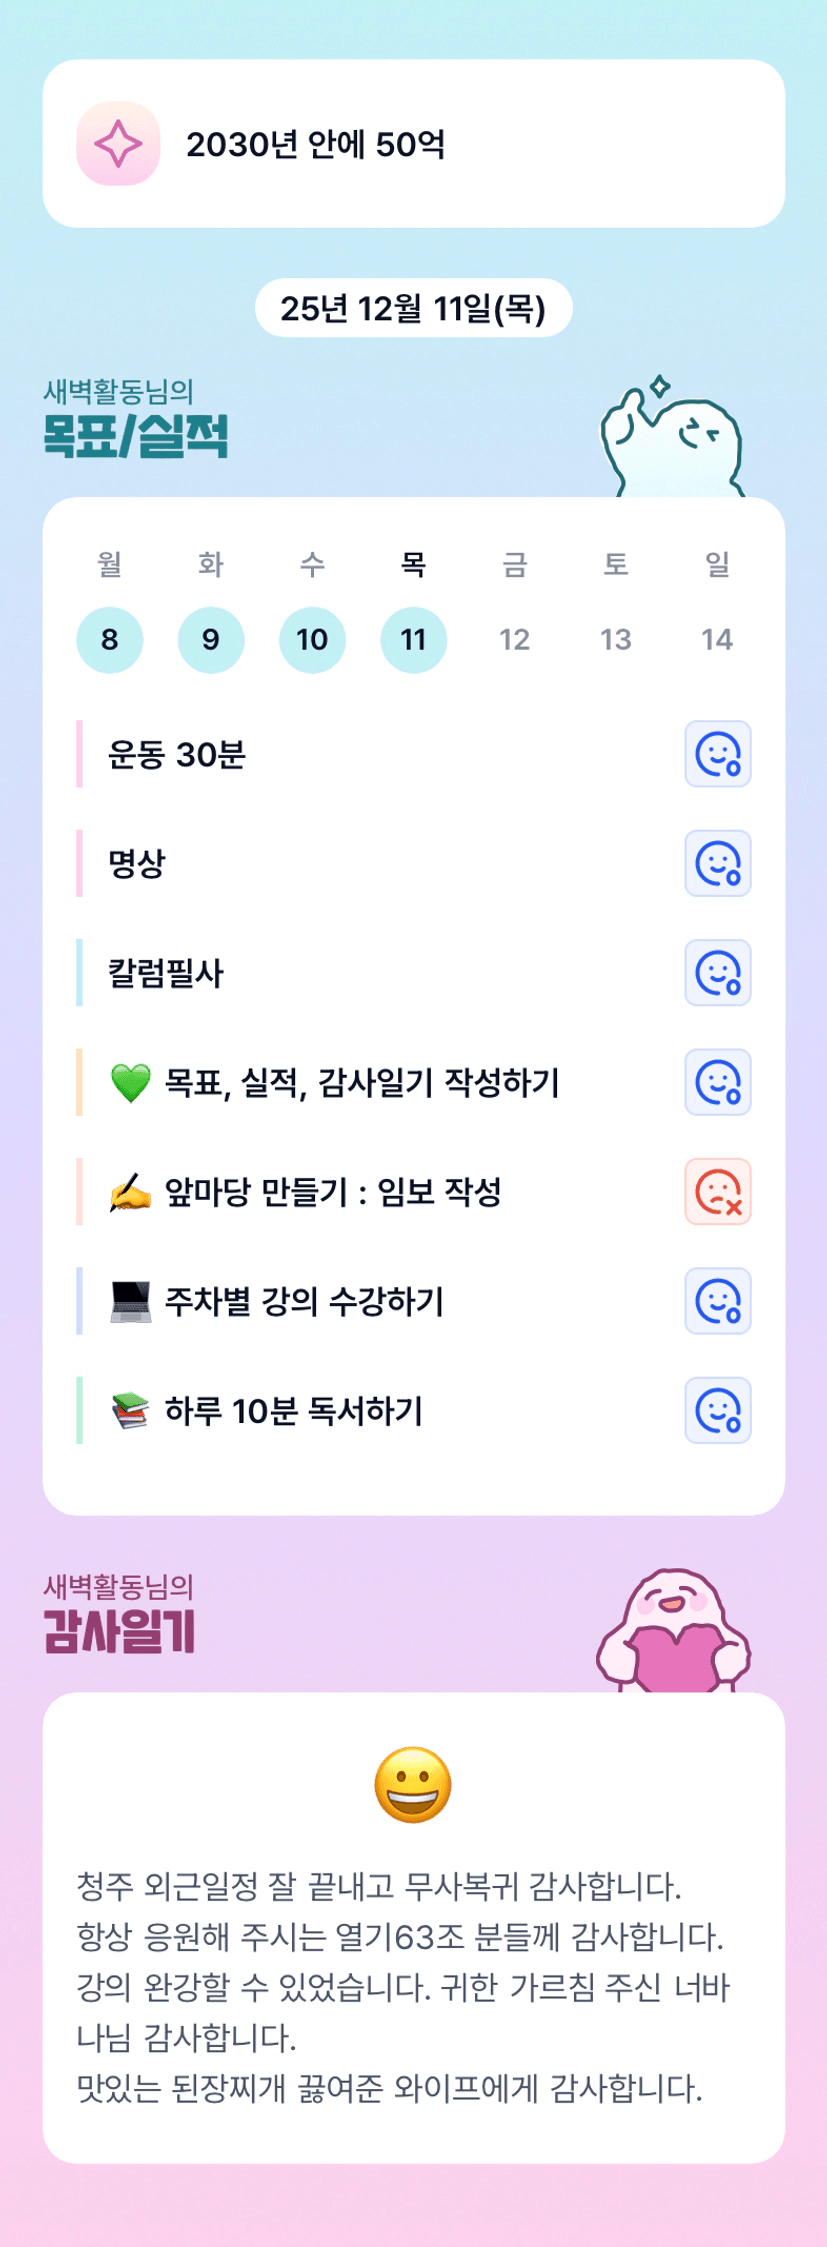827x2247 pixels.
Task: Select Tuesday 9 in week calendar
Action: point(211,640)
